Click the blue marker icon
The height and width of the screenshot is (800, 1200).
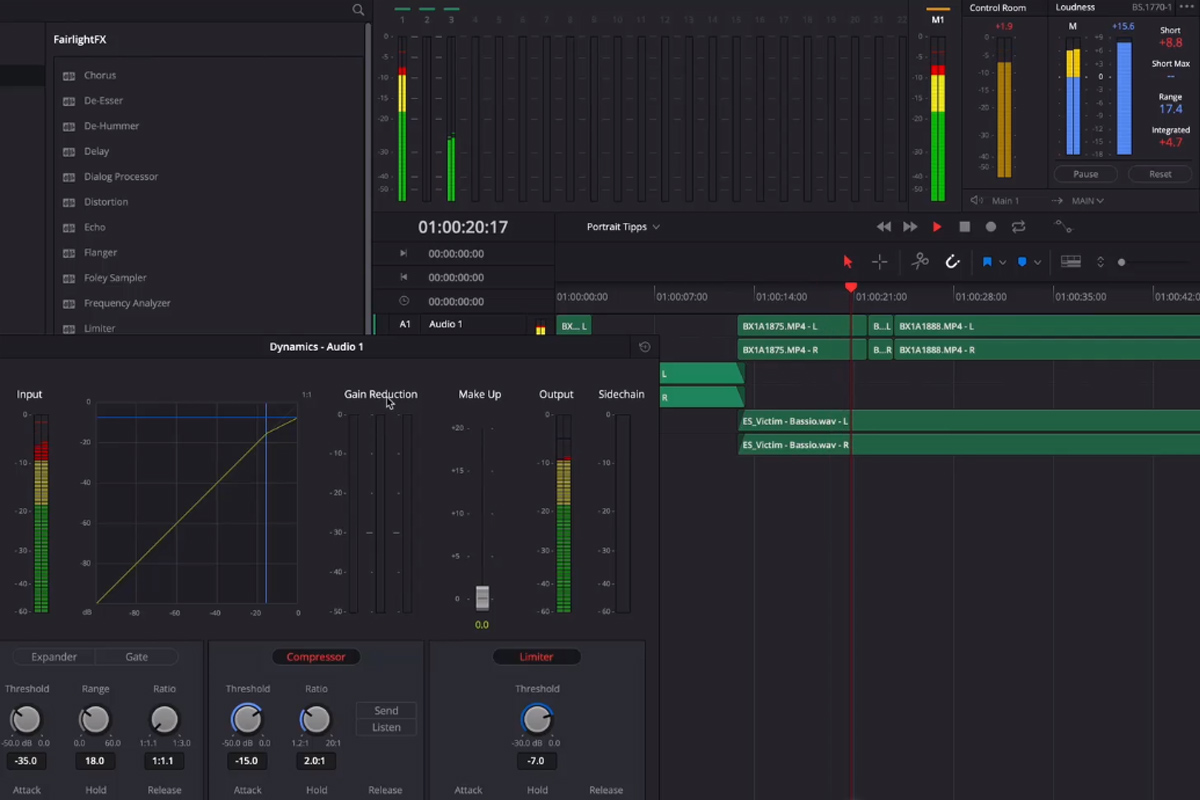(x=1022, y=262)
